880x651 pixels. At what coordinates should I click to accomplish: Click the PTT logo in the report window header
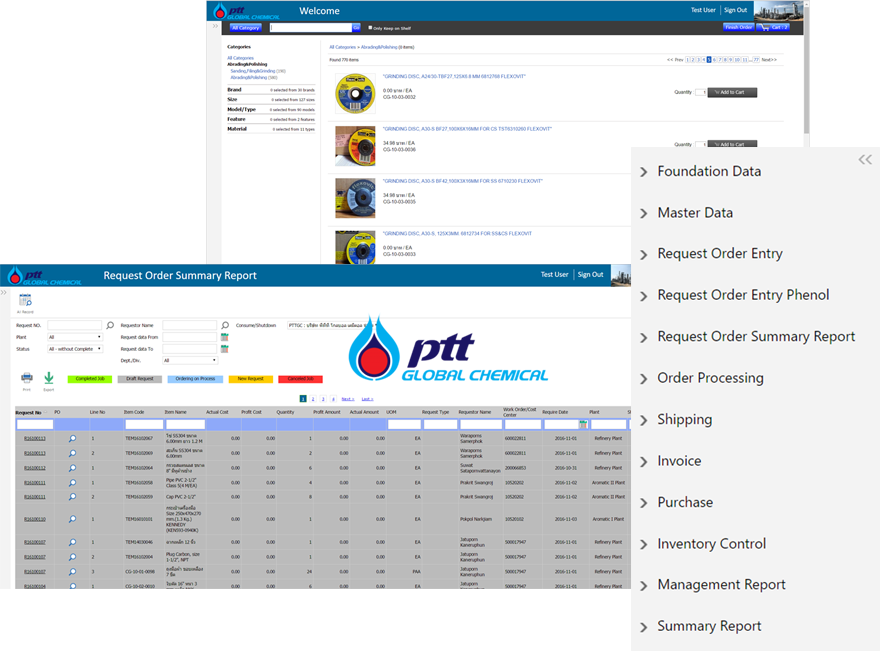(x=45, y=276)
